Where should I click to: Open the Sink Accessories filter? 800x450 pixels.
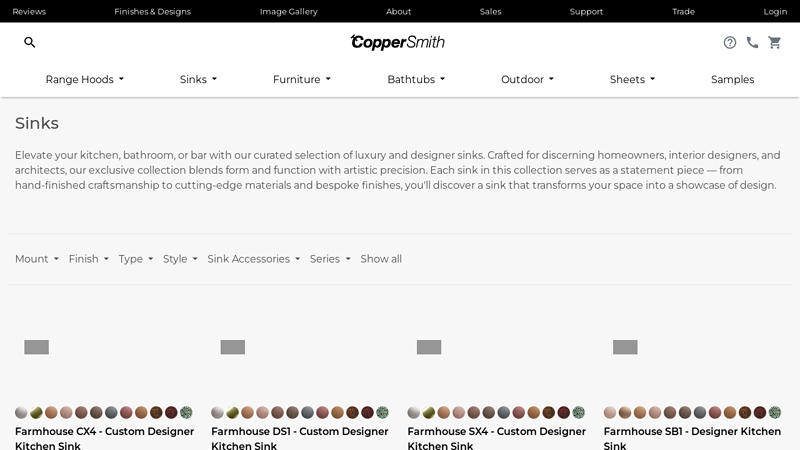[x=254, y=259]
